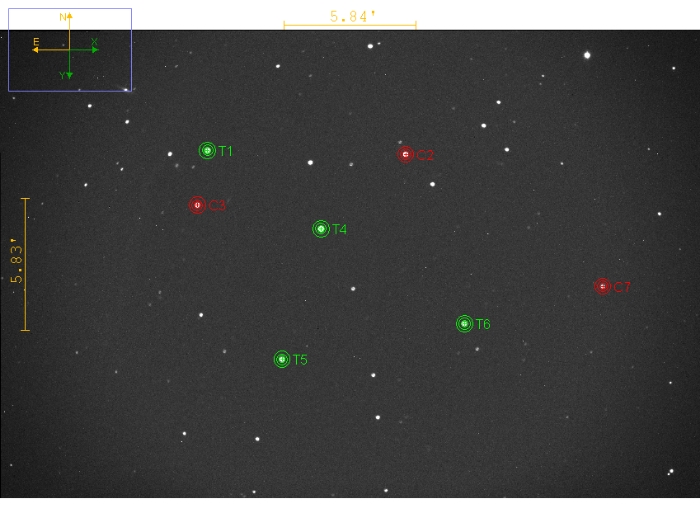Click the red C7 aperture marker

click(602, 287)
